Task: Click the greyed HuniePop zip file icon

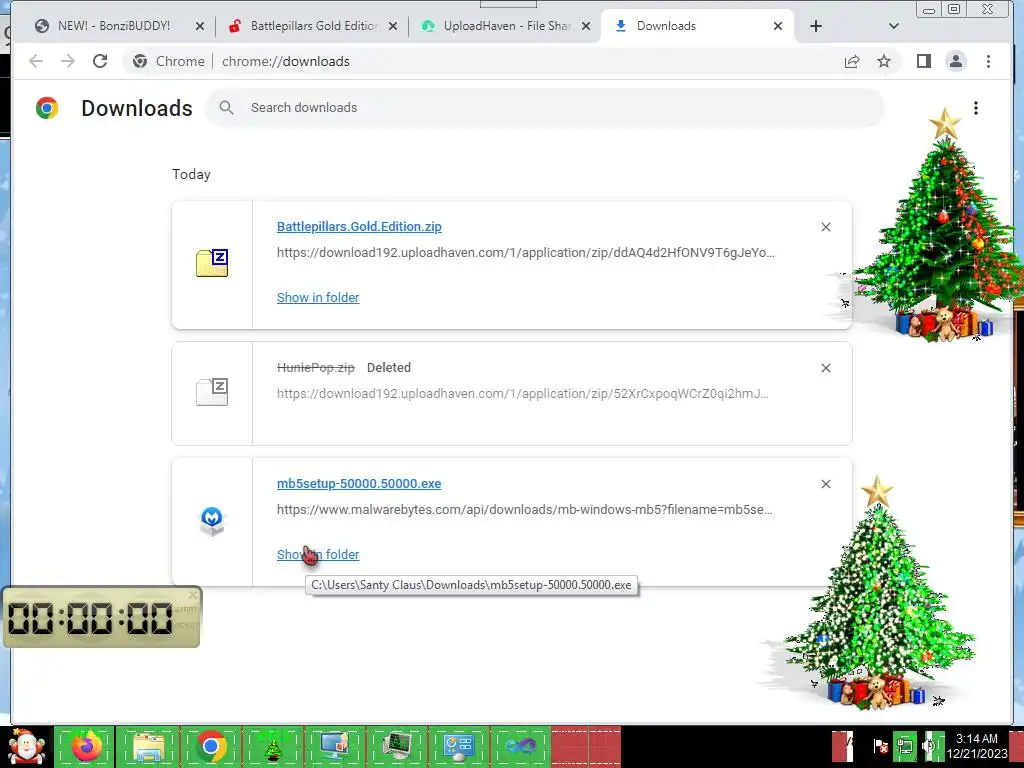Action: point(212,392)
